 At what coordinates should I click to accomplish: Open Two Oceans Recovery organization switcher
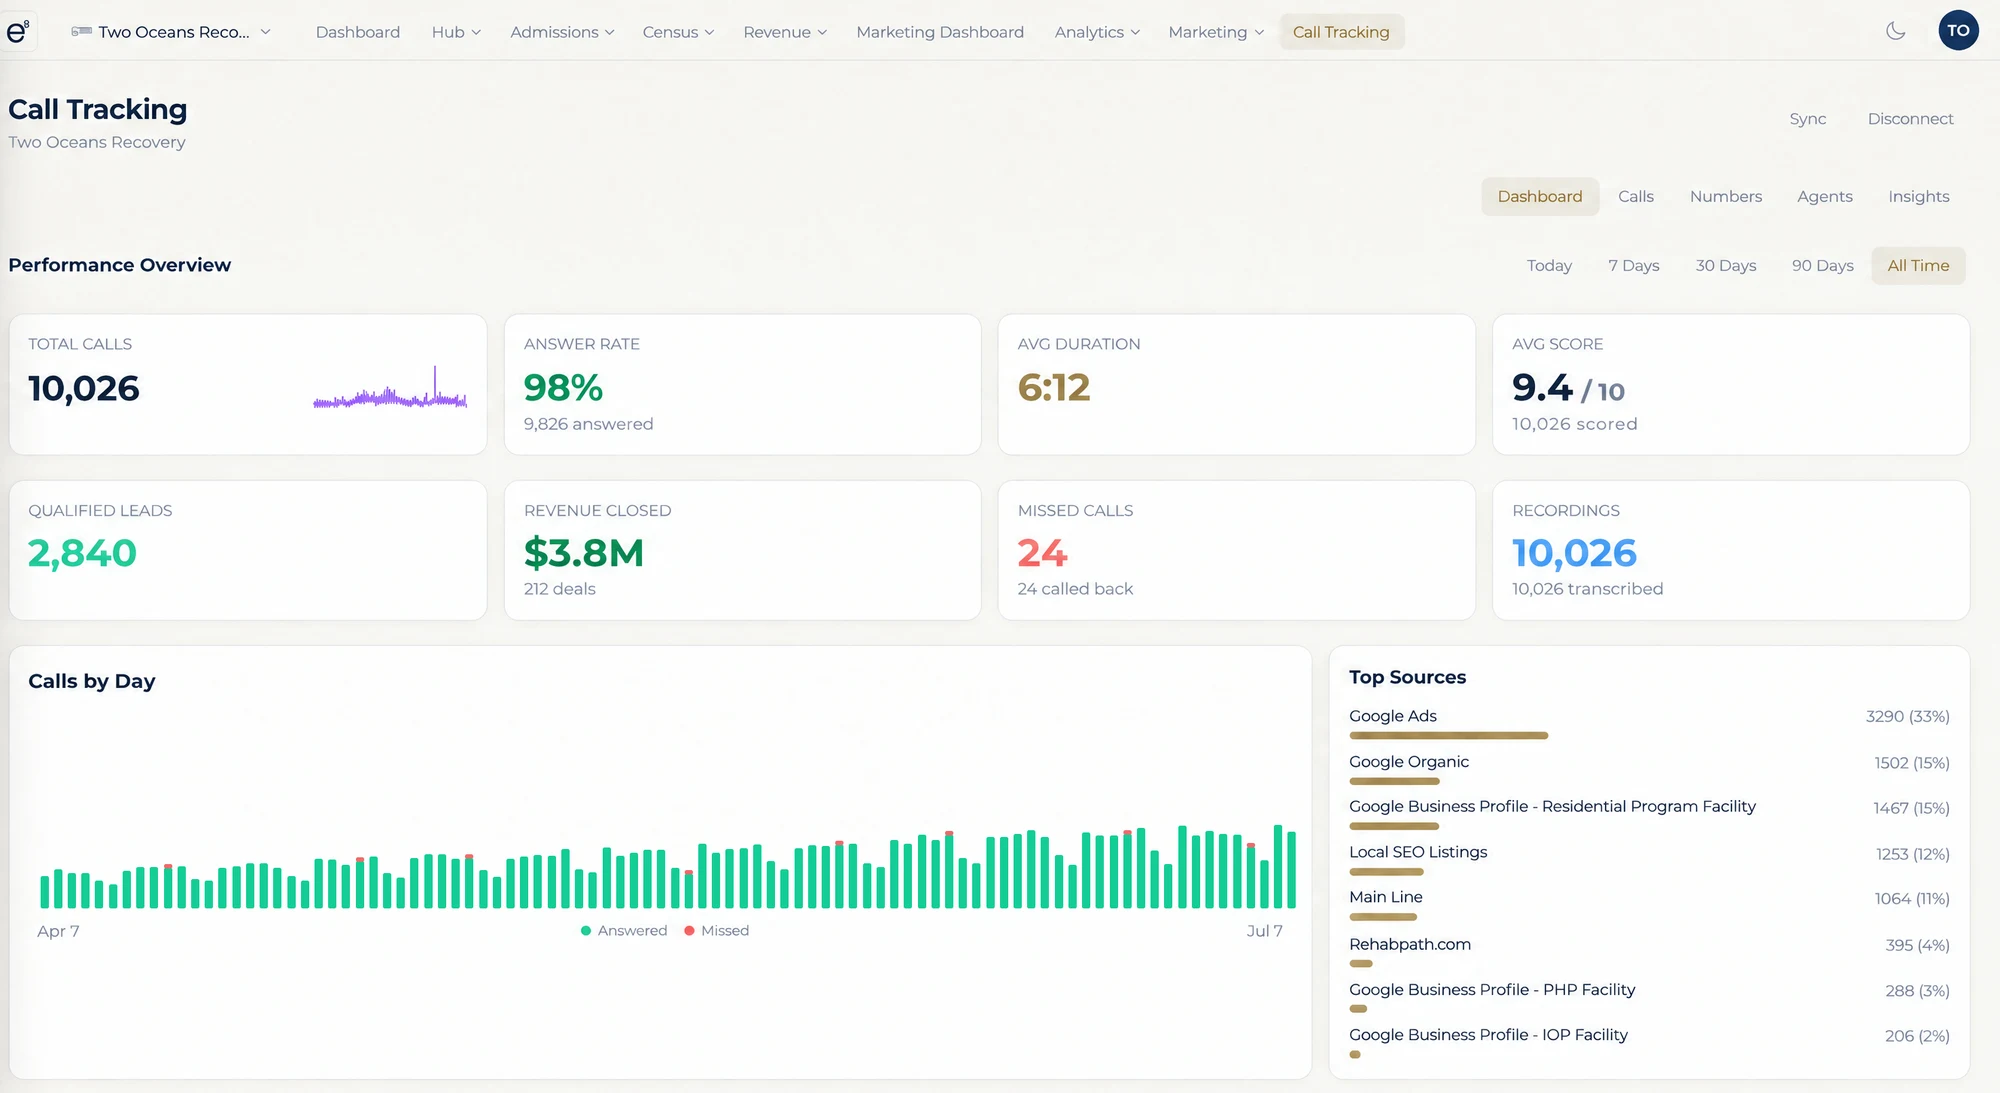(171, 32)
